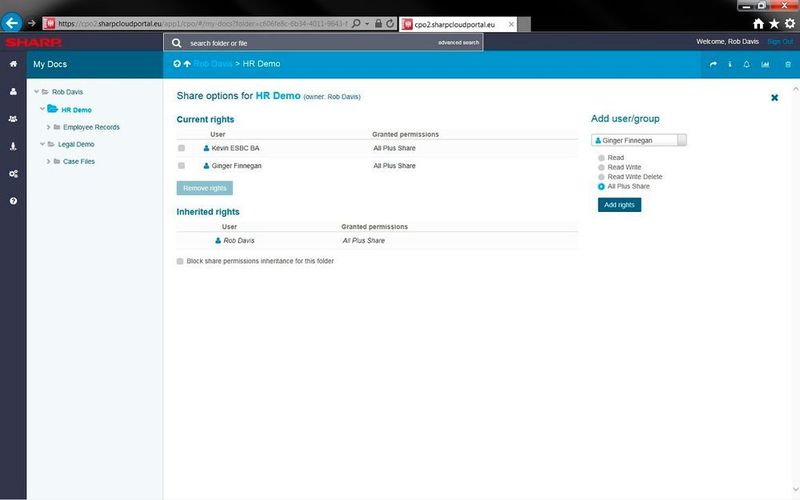This screenshot has width=800, height=500.
Task: Click the Add rights button
Action: click(x=619, y=205)
